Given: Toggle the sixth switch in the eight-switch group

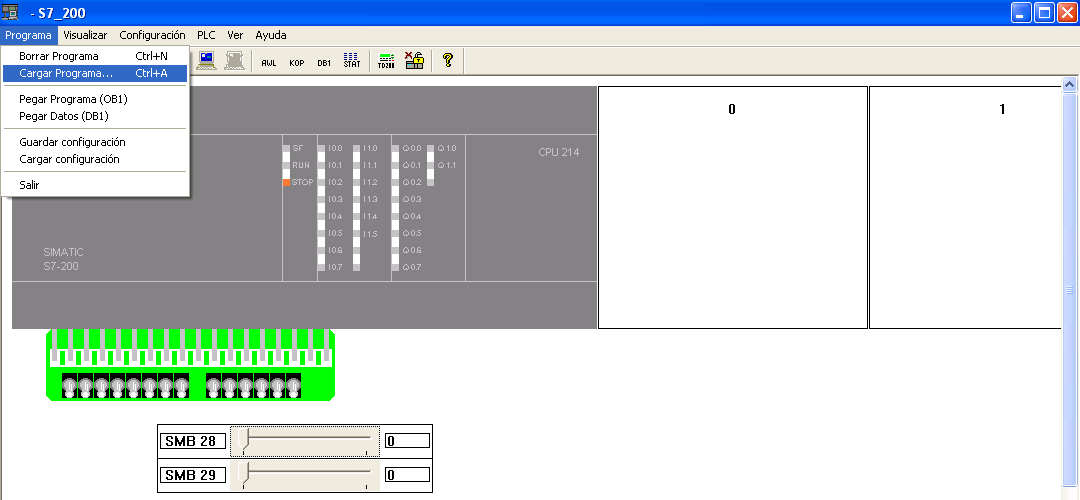Looking at the screenshot, I should tap(149, 386).
